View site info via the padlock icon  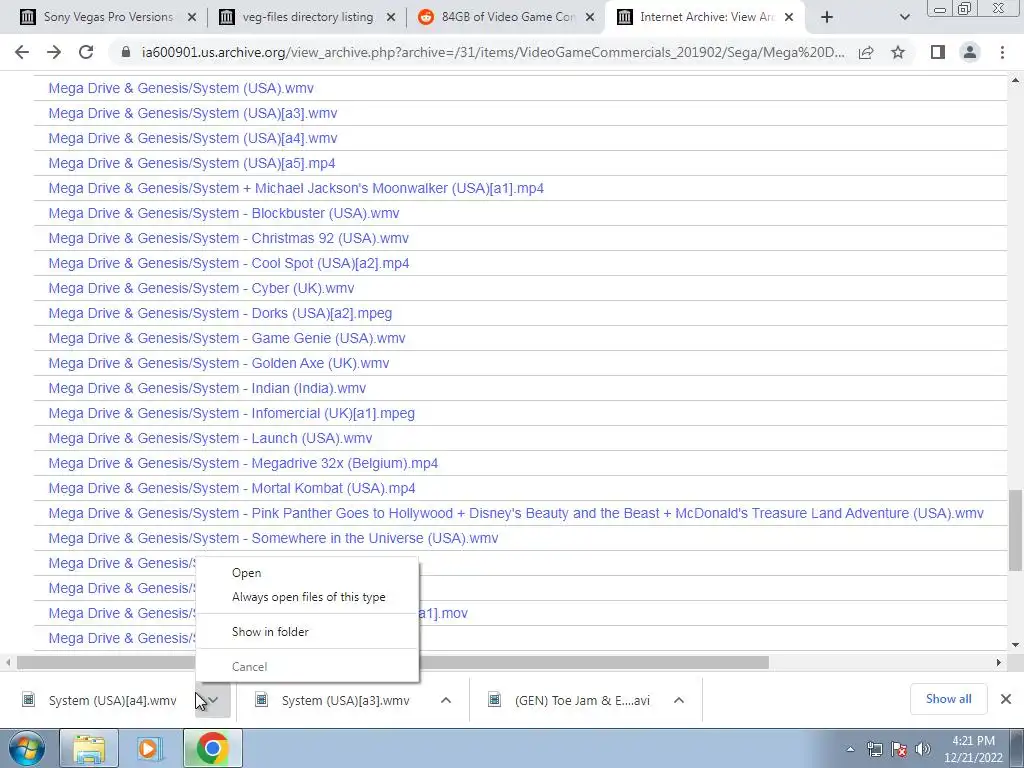pos(126,52)
